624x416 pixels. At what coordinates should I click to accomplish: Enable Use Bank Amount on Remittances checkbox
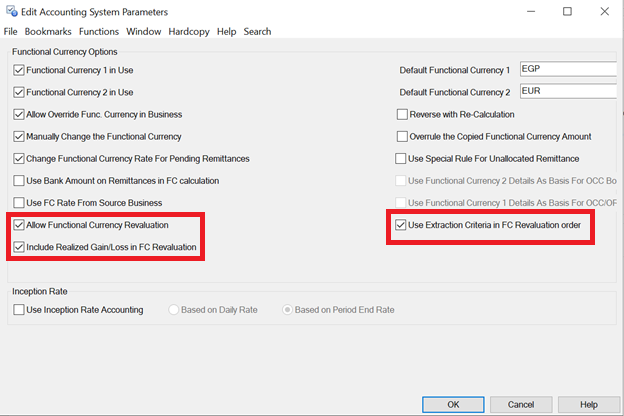click(x=19, y=181)
